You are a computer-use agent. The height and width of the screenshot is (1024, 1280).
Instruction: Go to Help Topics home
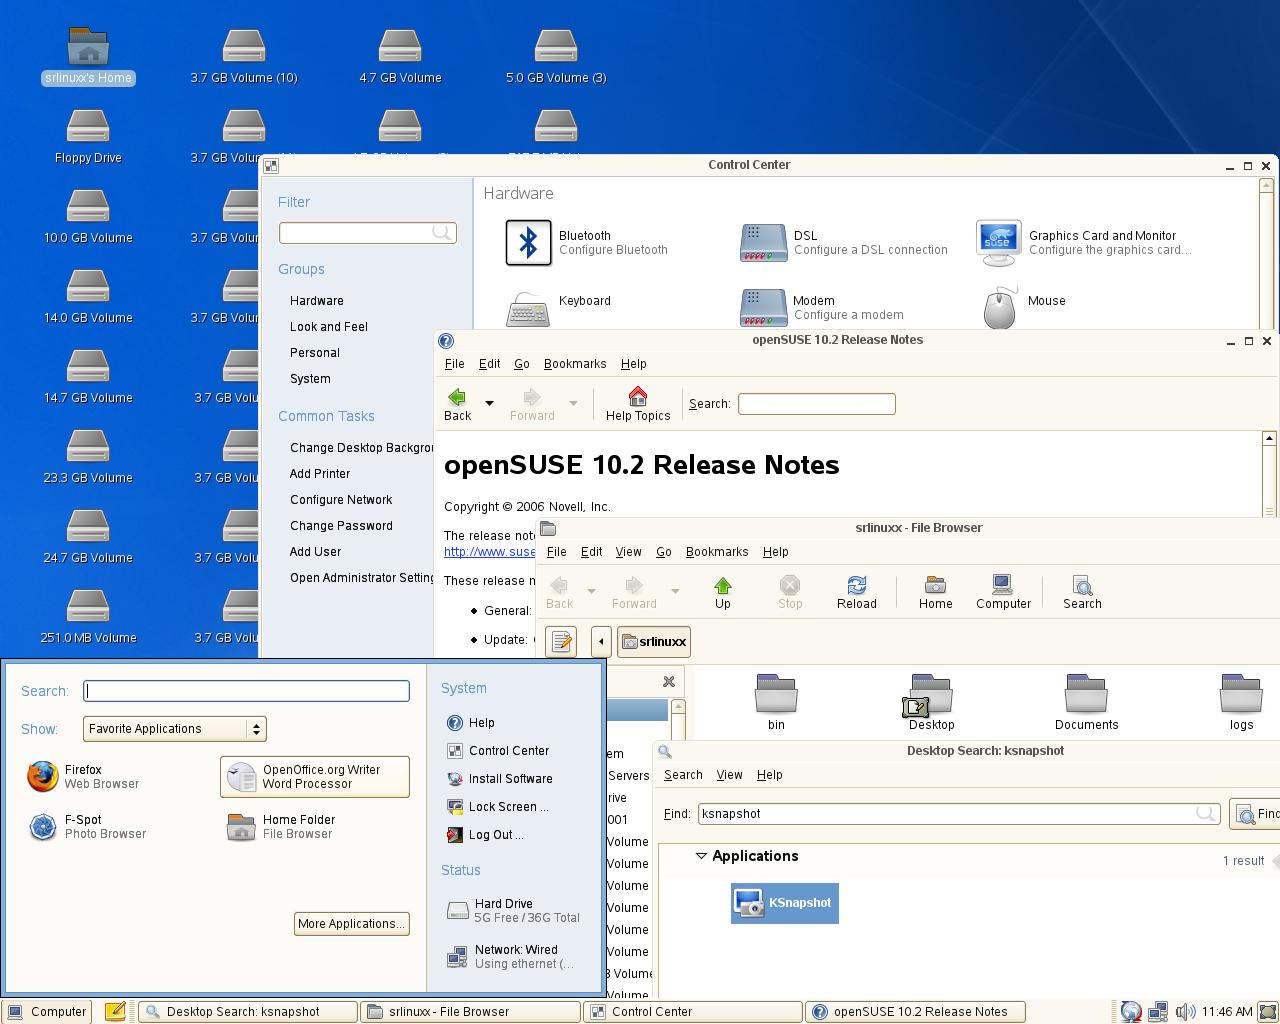point(638,404)
